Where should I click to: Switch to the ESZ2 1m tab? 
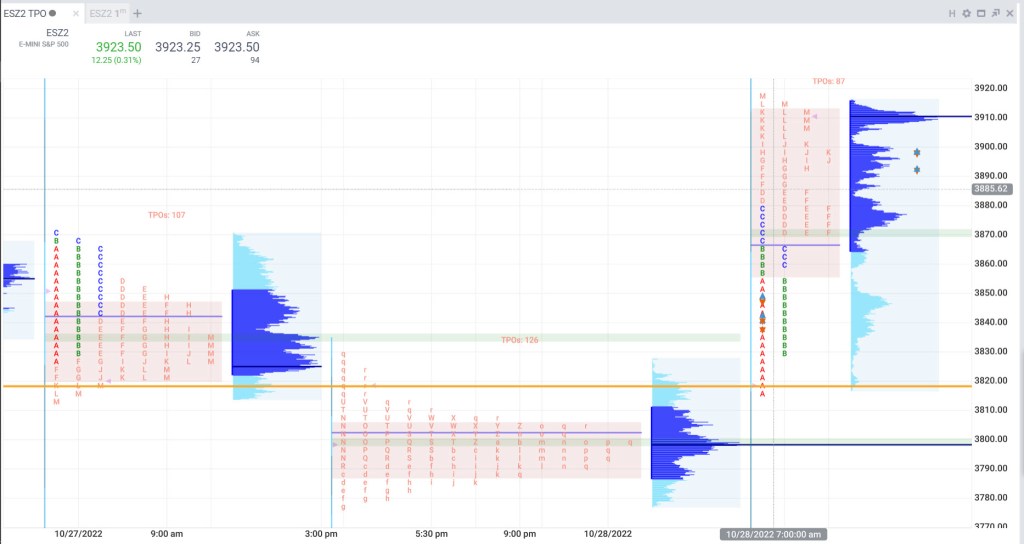[106, 13]
